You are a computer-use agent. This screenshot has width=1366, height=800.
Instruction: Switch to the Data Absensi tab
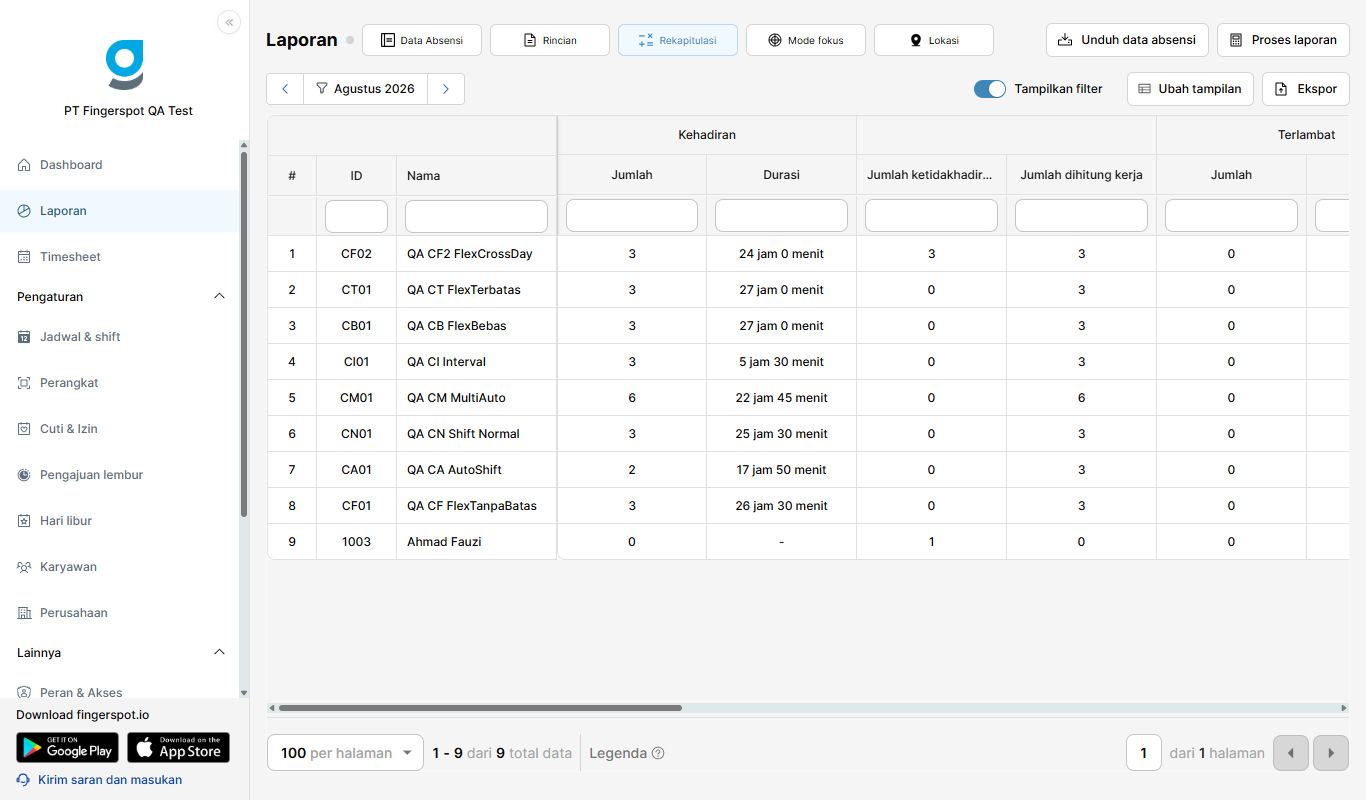422,40
